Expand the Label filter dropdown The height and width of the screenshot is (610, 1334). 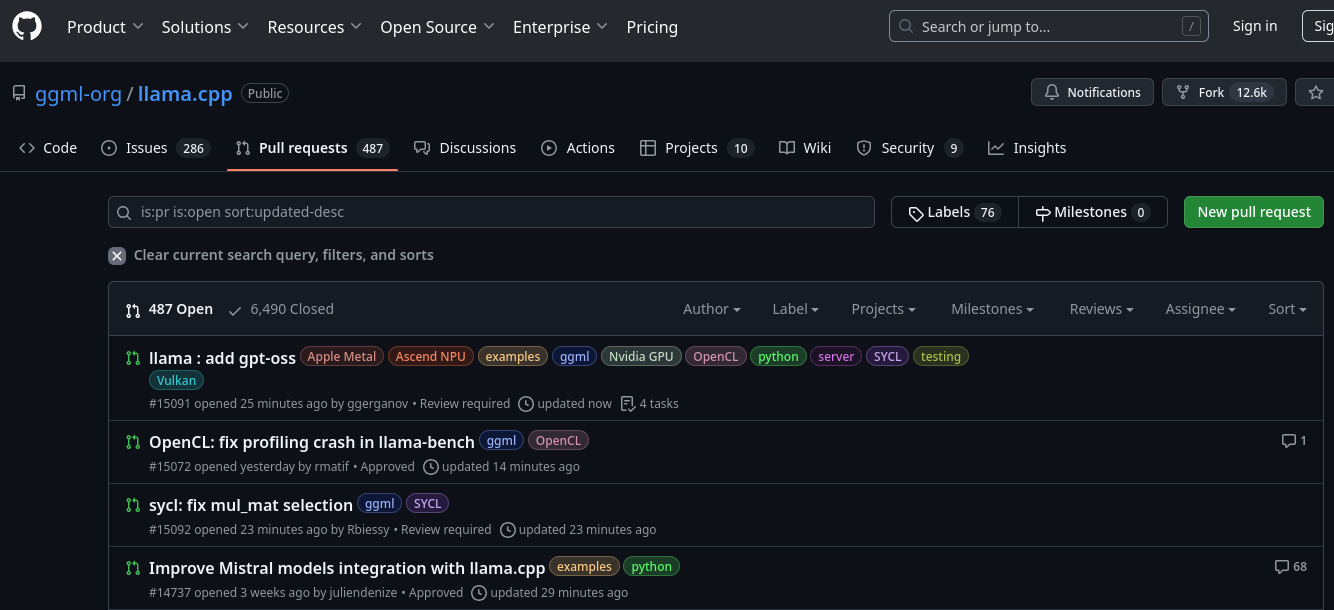click(x=796, y=309)
